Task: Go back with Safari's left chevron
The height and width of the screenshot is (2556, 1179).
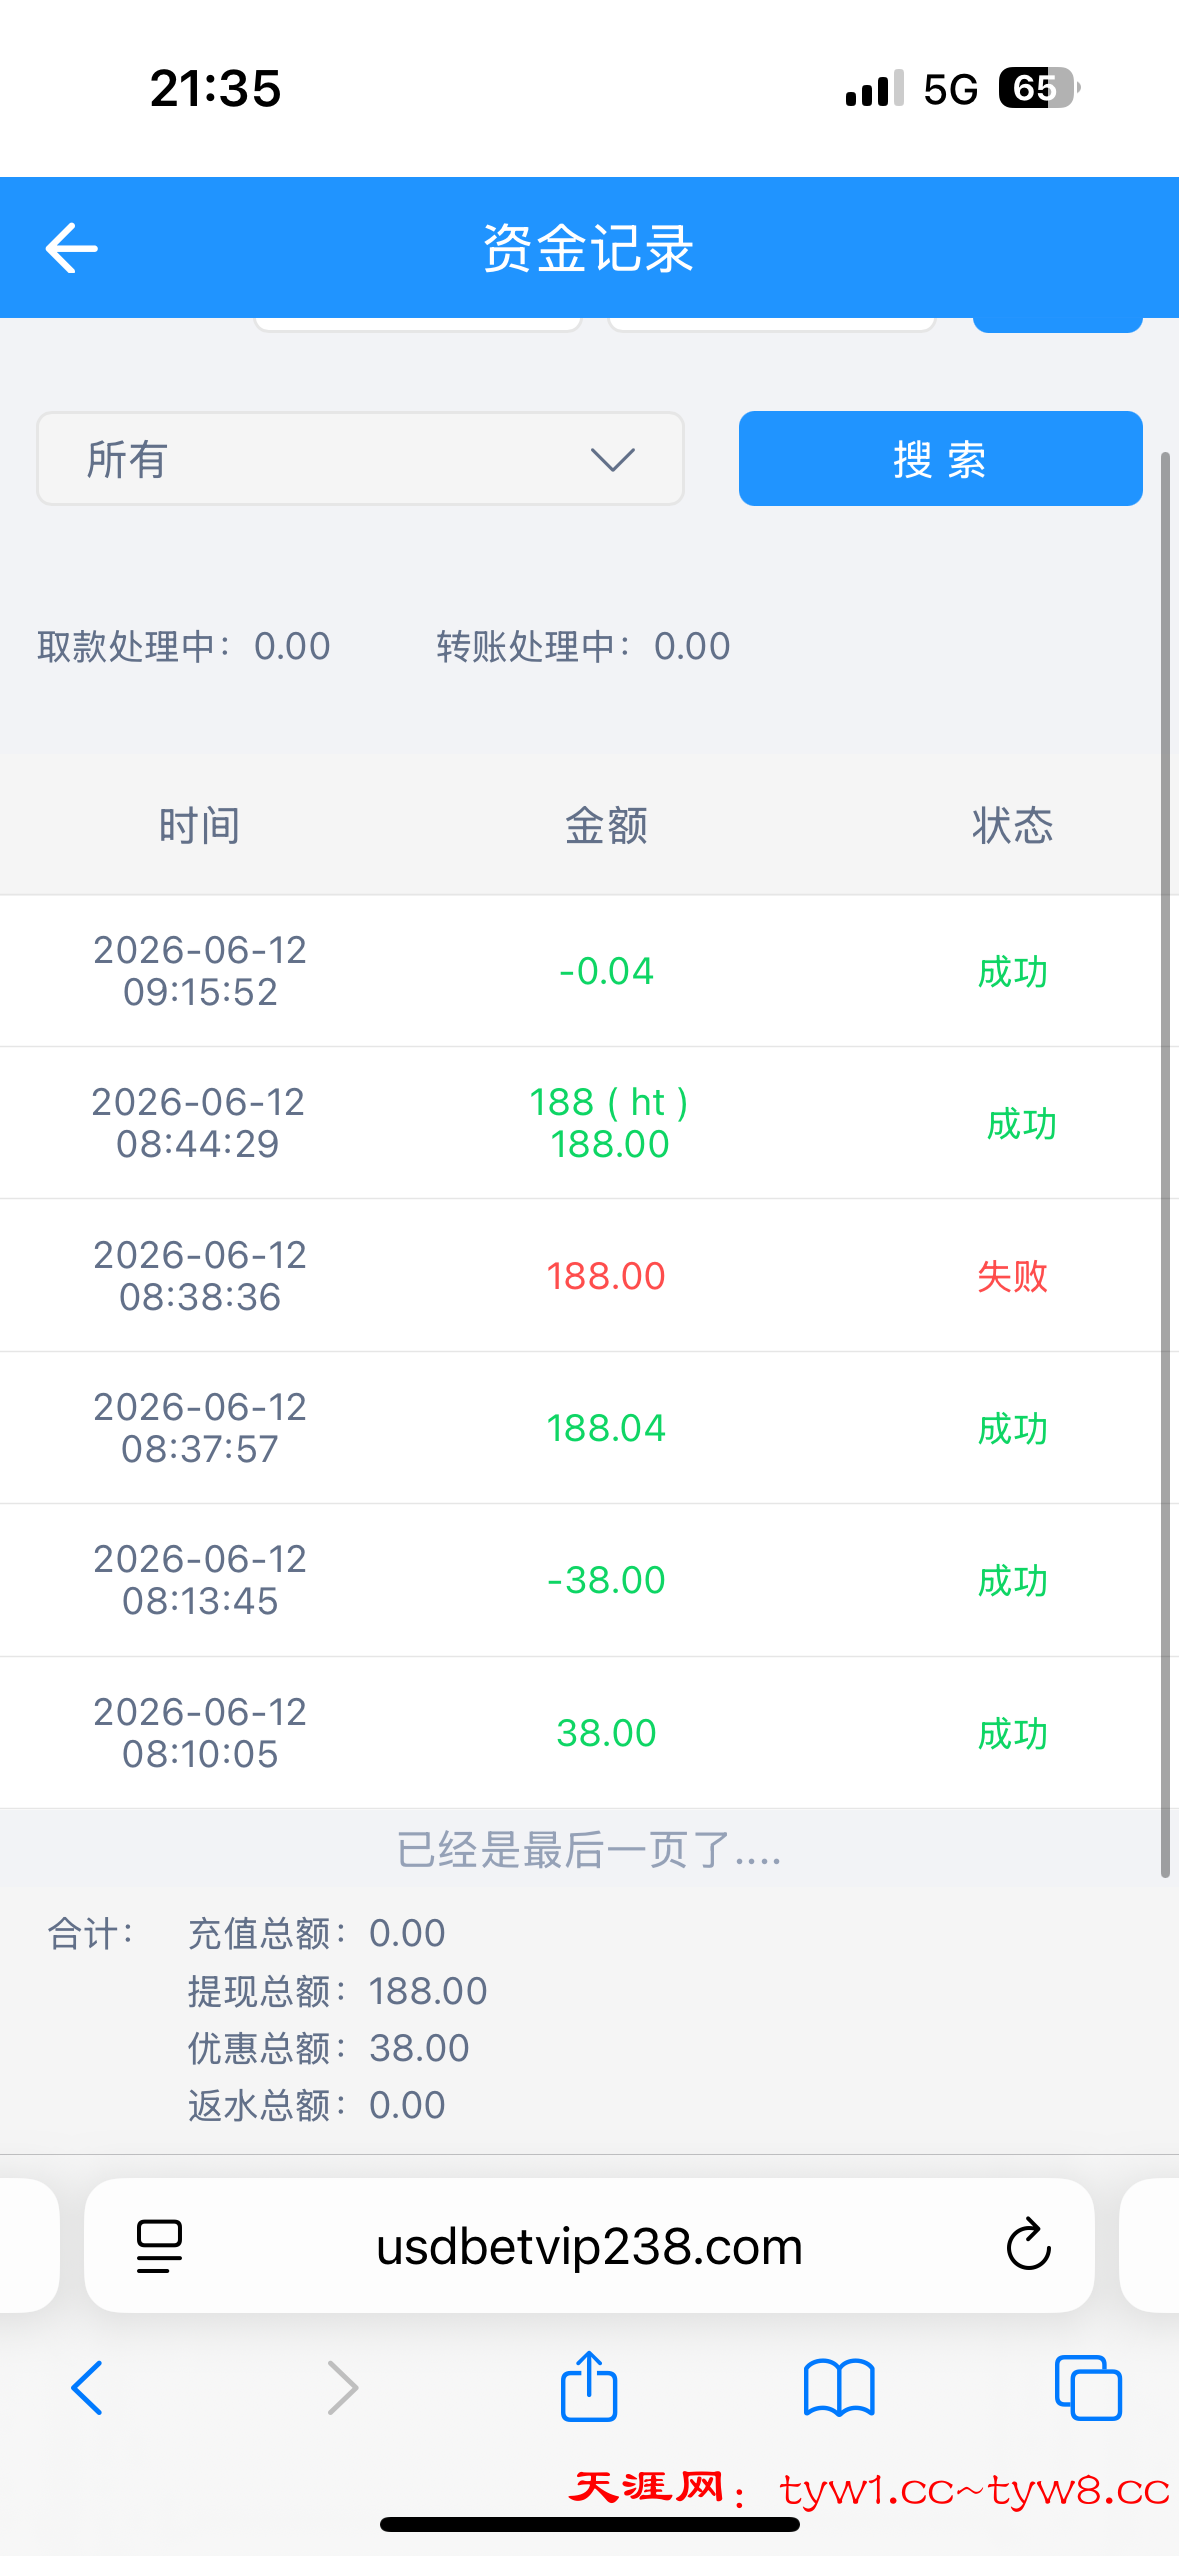Action: (x=87, y=2388)
